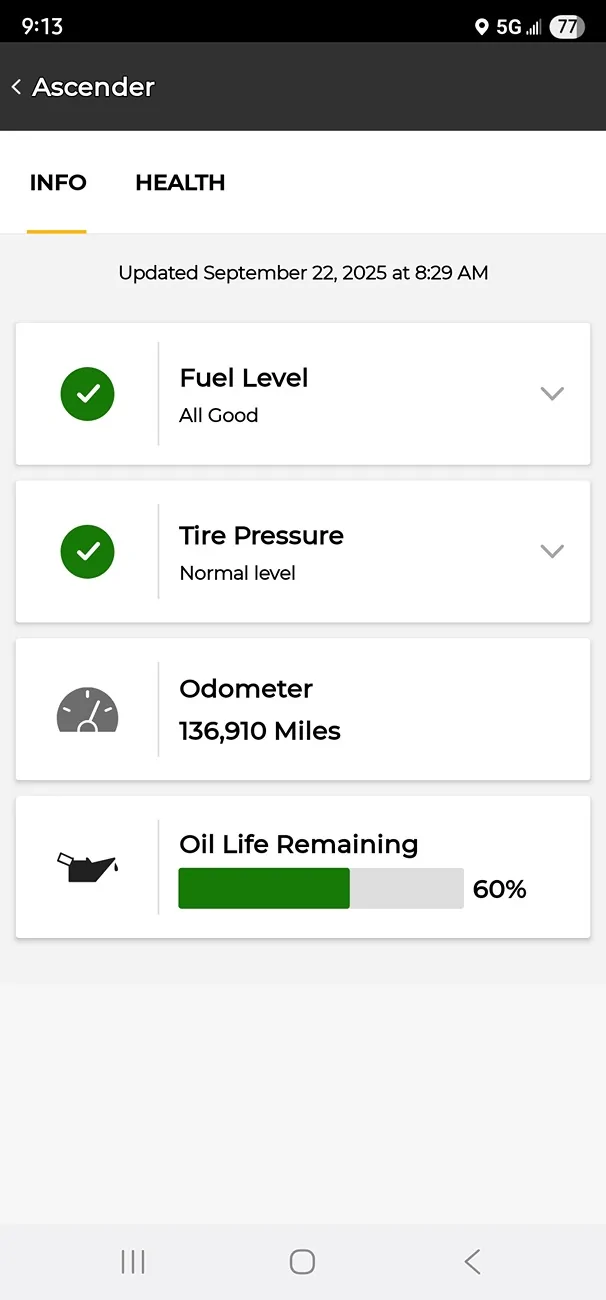Open recent apps from navigation bar
Image resolution: width=606 pixels, height=1300 pixels.
tap(133, 1262)
